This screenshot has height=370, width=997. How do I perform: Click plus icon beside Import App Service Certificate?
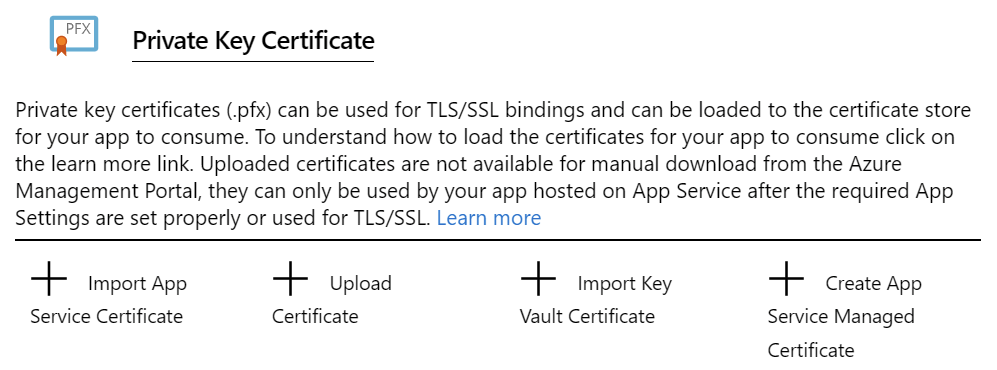(49, 278)
